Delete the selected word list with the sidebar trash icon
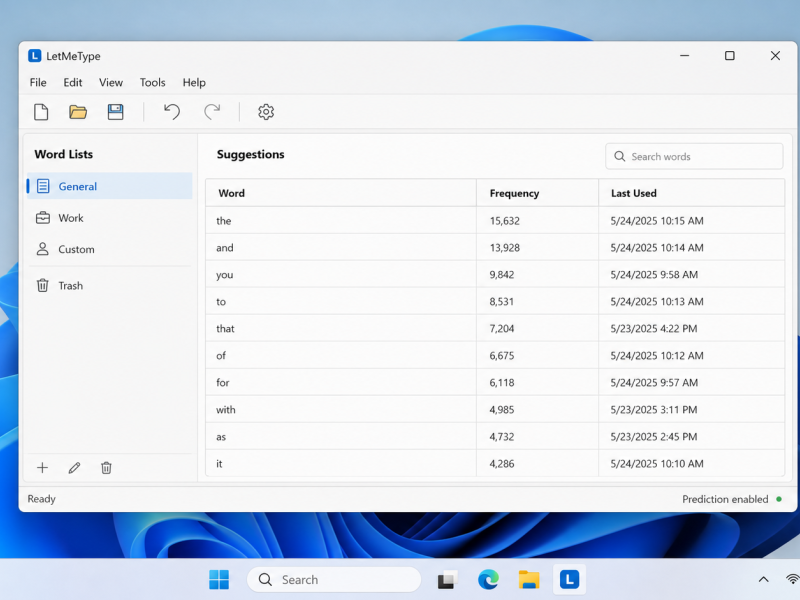The width and height of the screenshot is (800, 600). point(106,467)
